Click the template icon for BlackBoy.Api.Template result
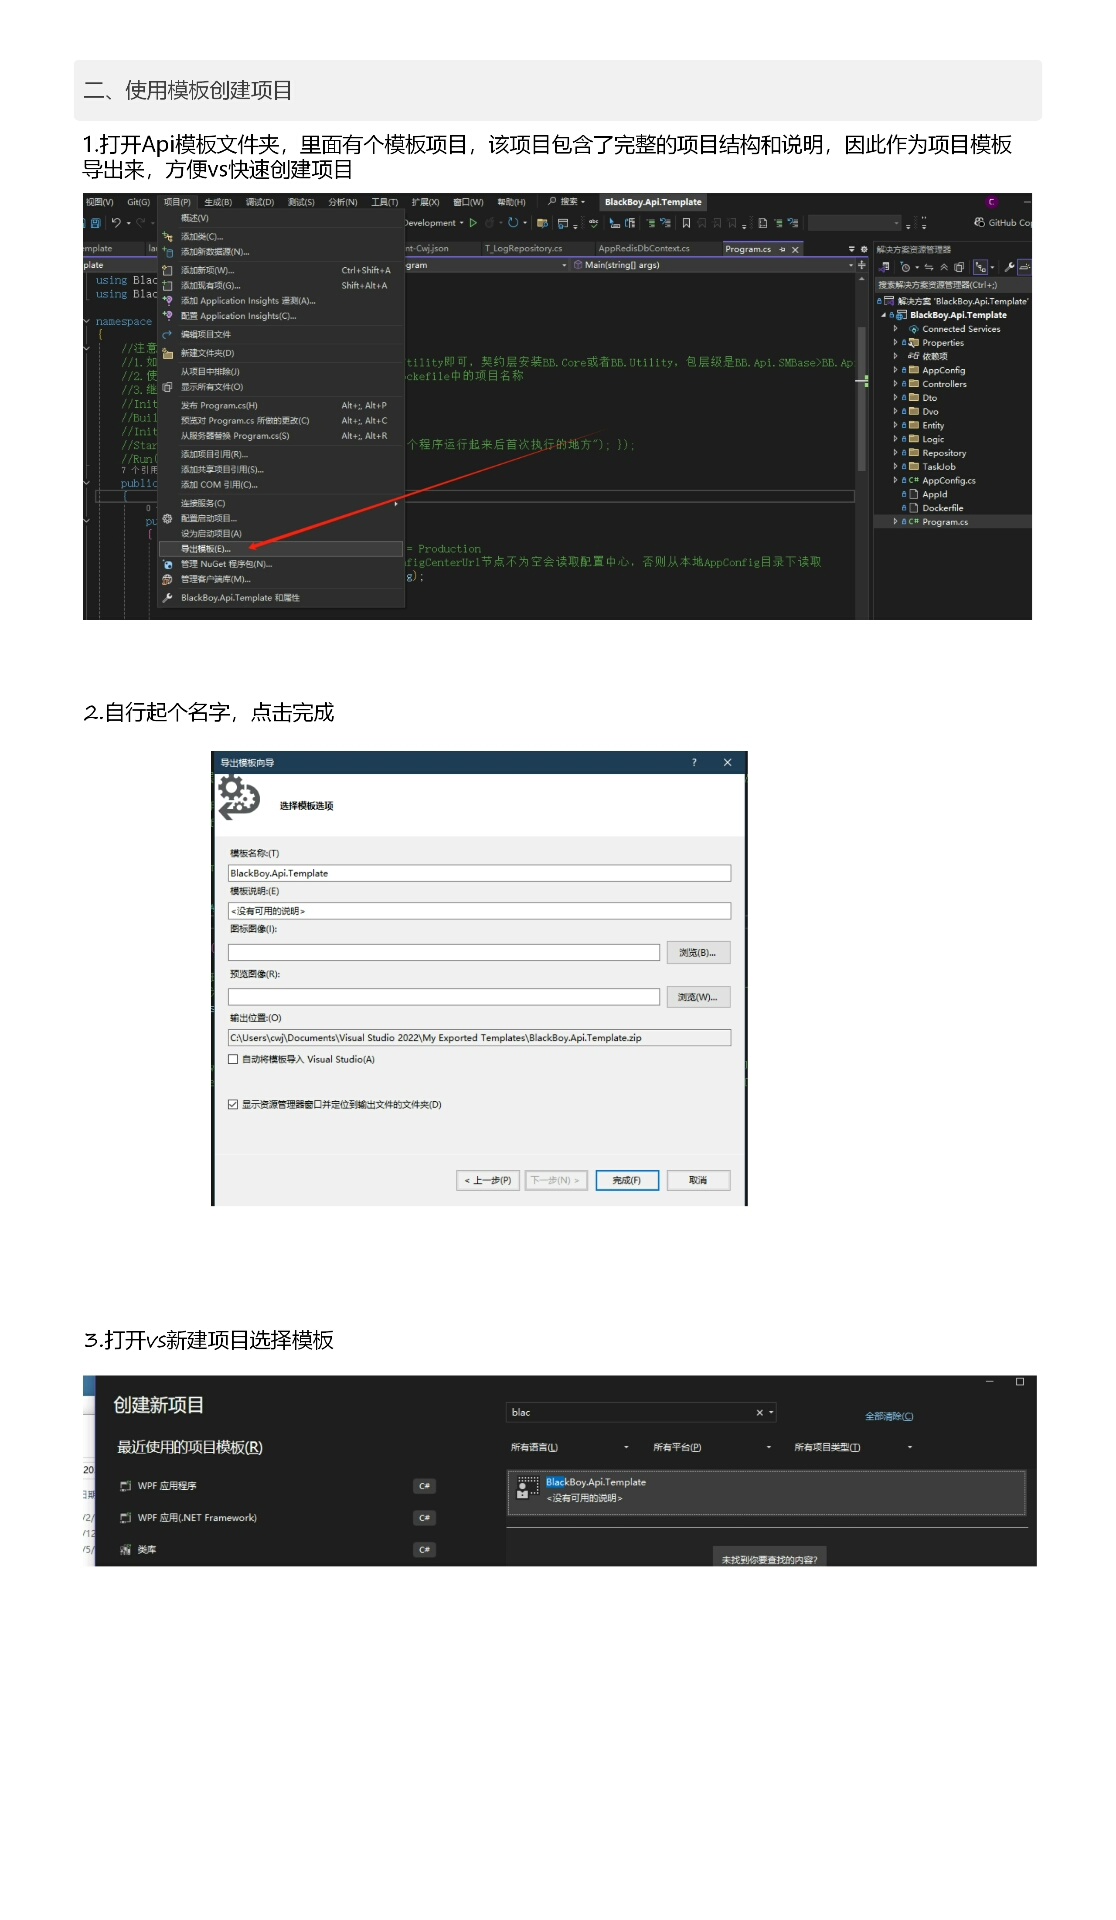The height and width of the screenshot is (1920, 1116). pyautogui.click(x=527, y=1489)
